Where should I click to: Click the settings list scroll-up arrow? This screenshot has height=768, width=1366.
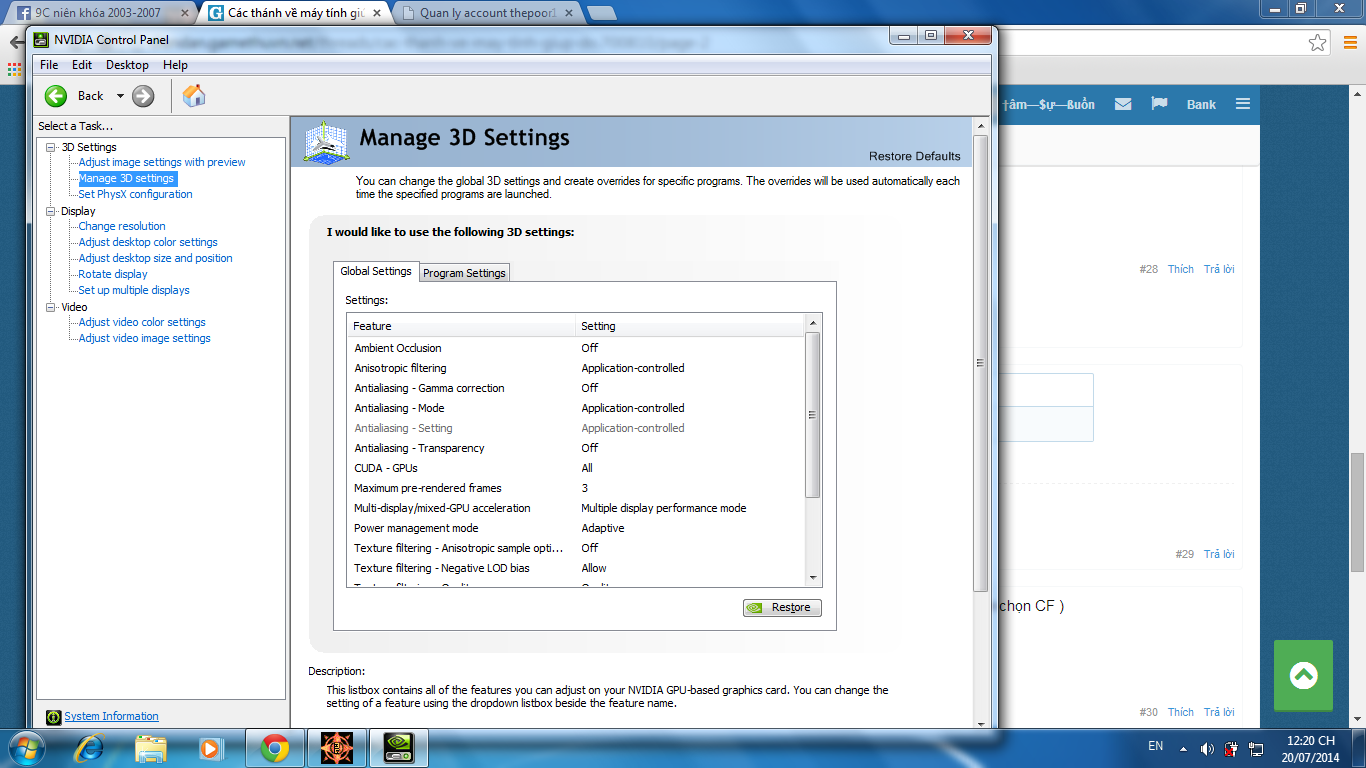point(813,323)
